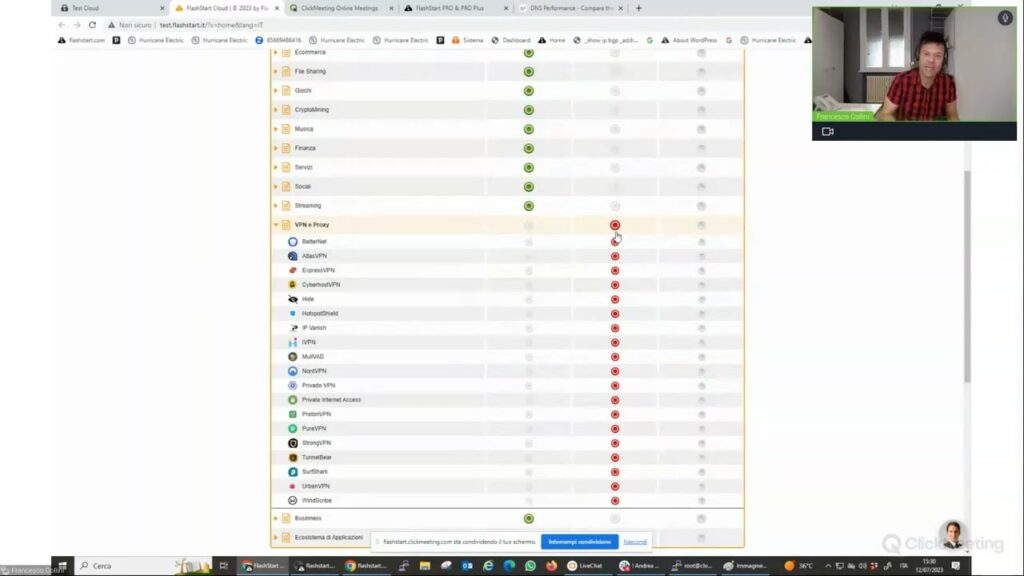
Task: Open the Dashboard bookmark
Action: pos(511,40)
